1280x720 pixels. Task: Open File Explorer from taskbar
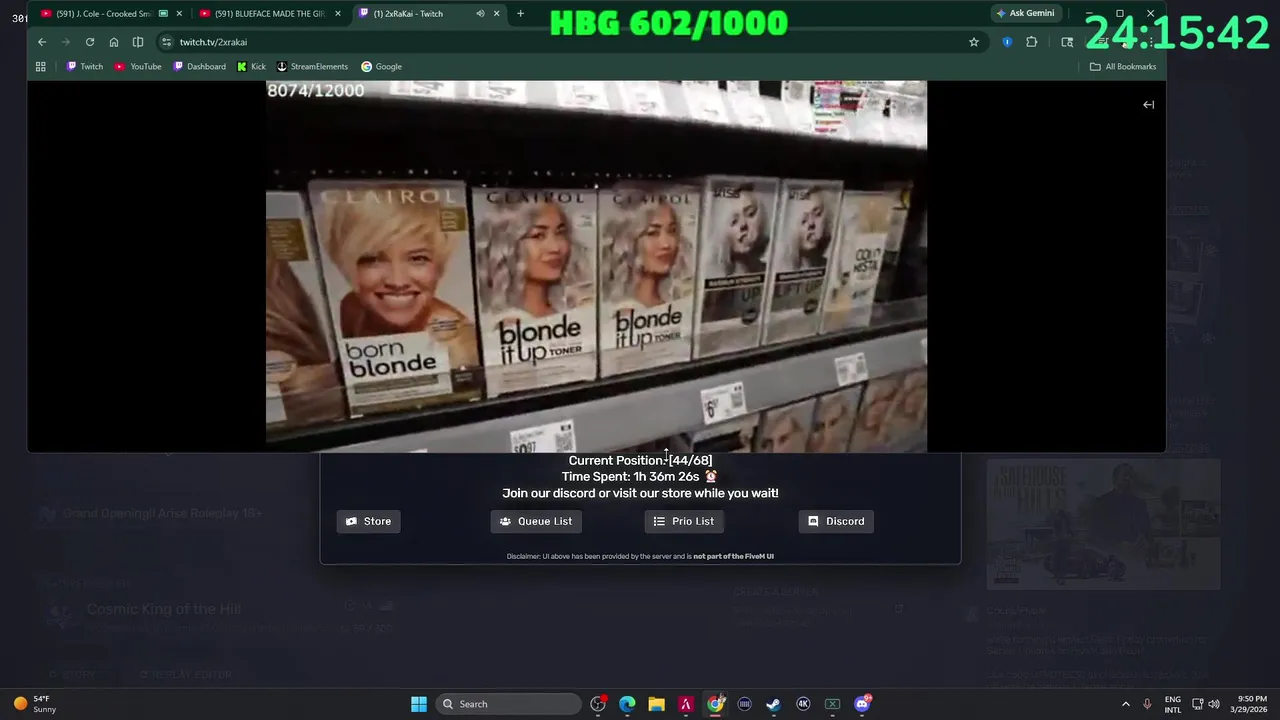pos(656,704)
